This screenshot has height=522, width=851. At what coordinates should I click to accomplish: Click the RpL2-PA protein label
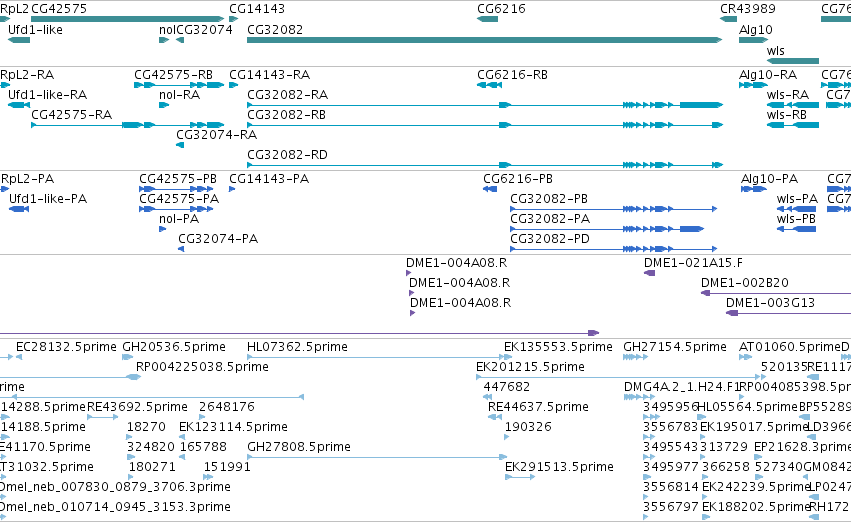(28, 179)
